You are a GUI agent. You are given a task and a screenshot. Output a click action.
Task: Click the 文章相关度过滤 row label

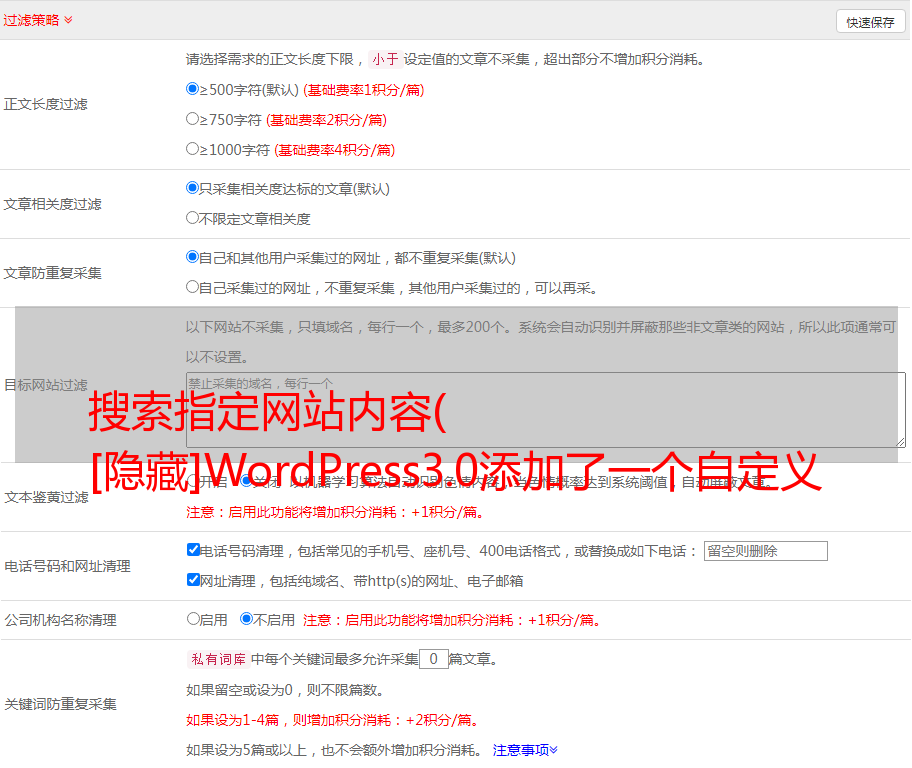52,204
